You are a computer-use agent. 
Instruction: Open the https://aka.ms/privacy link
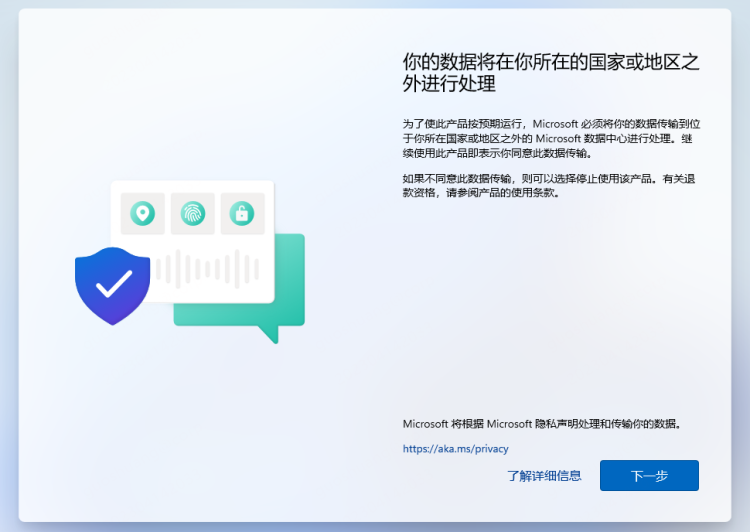click(x=455, y=449)
